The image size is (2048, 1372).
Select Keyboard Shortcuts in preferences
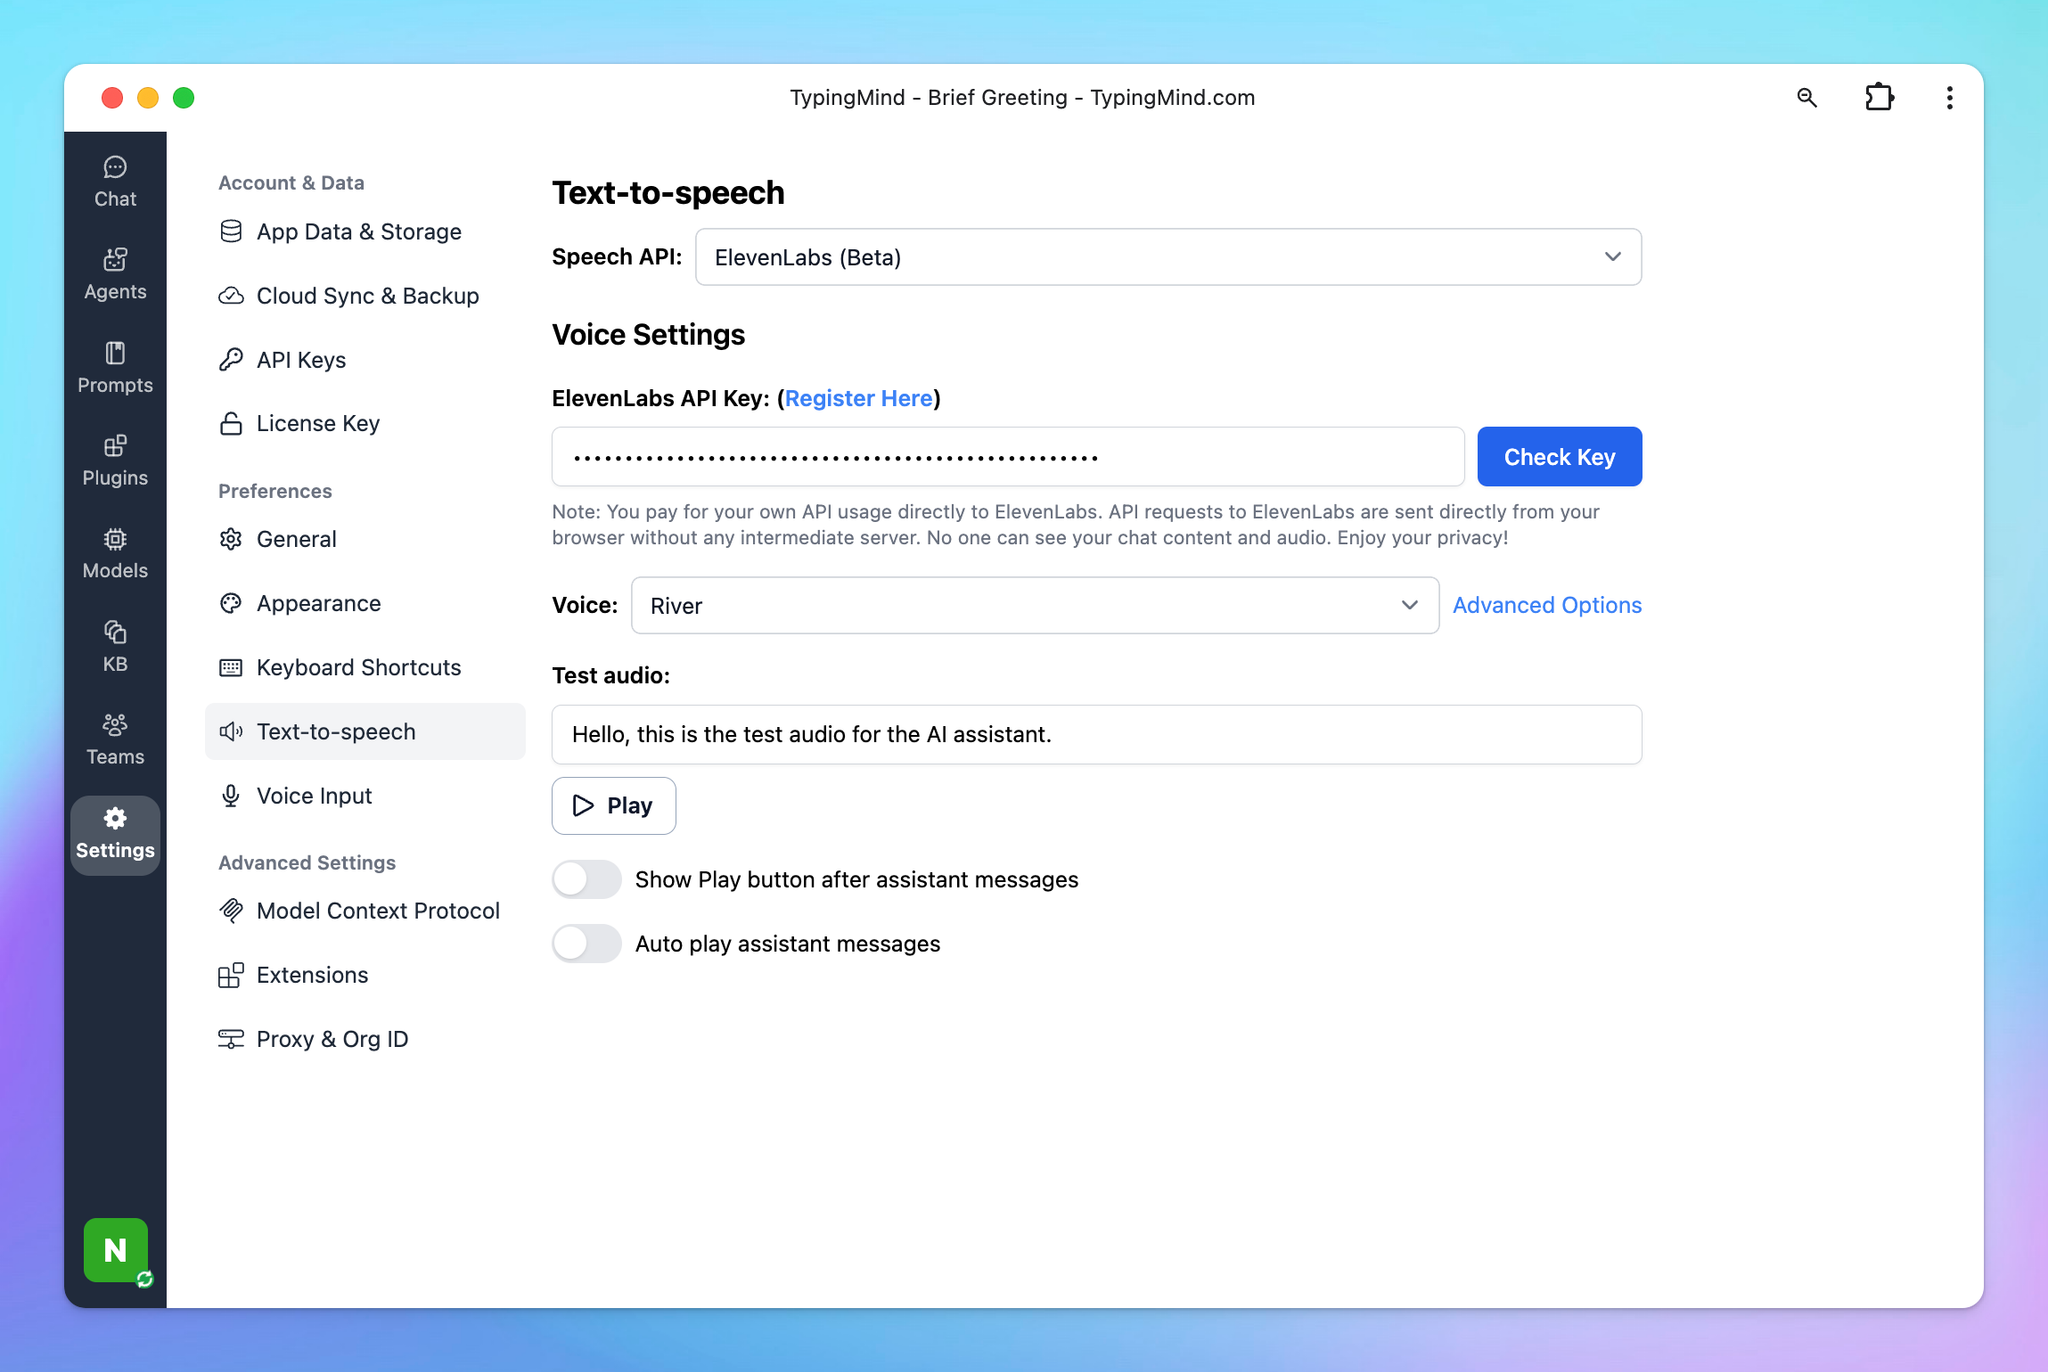(358, 667)
